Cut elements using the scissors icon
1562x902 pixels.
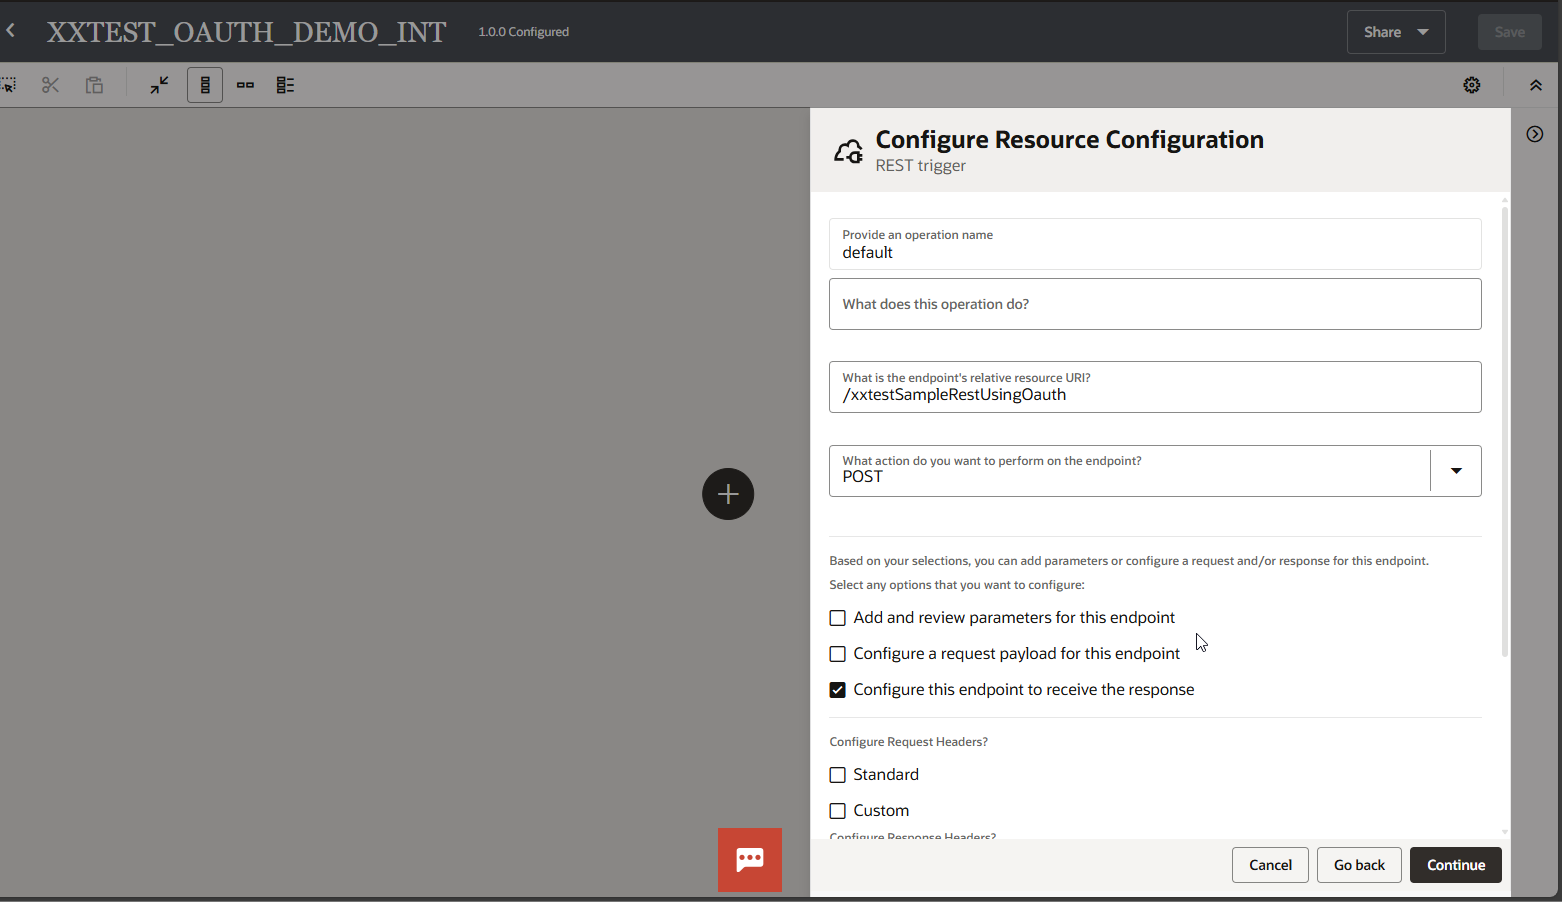point(50,85)
